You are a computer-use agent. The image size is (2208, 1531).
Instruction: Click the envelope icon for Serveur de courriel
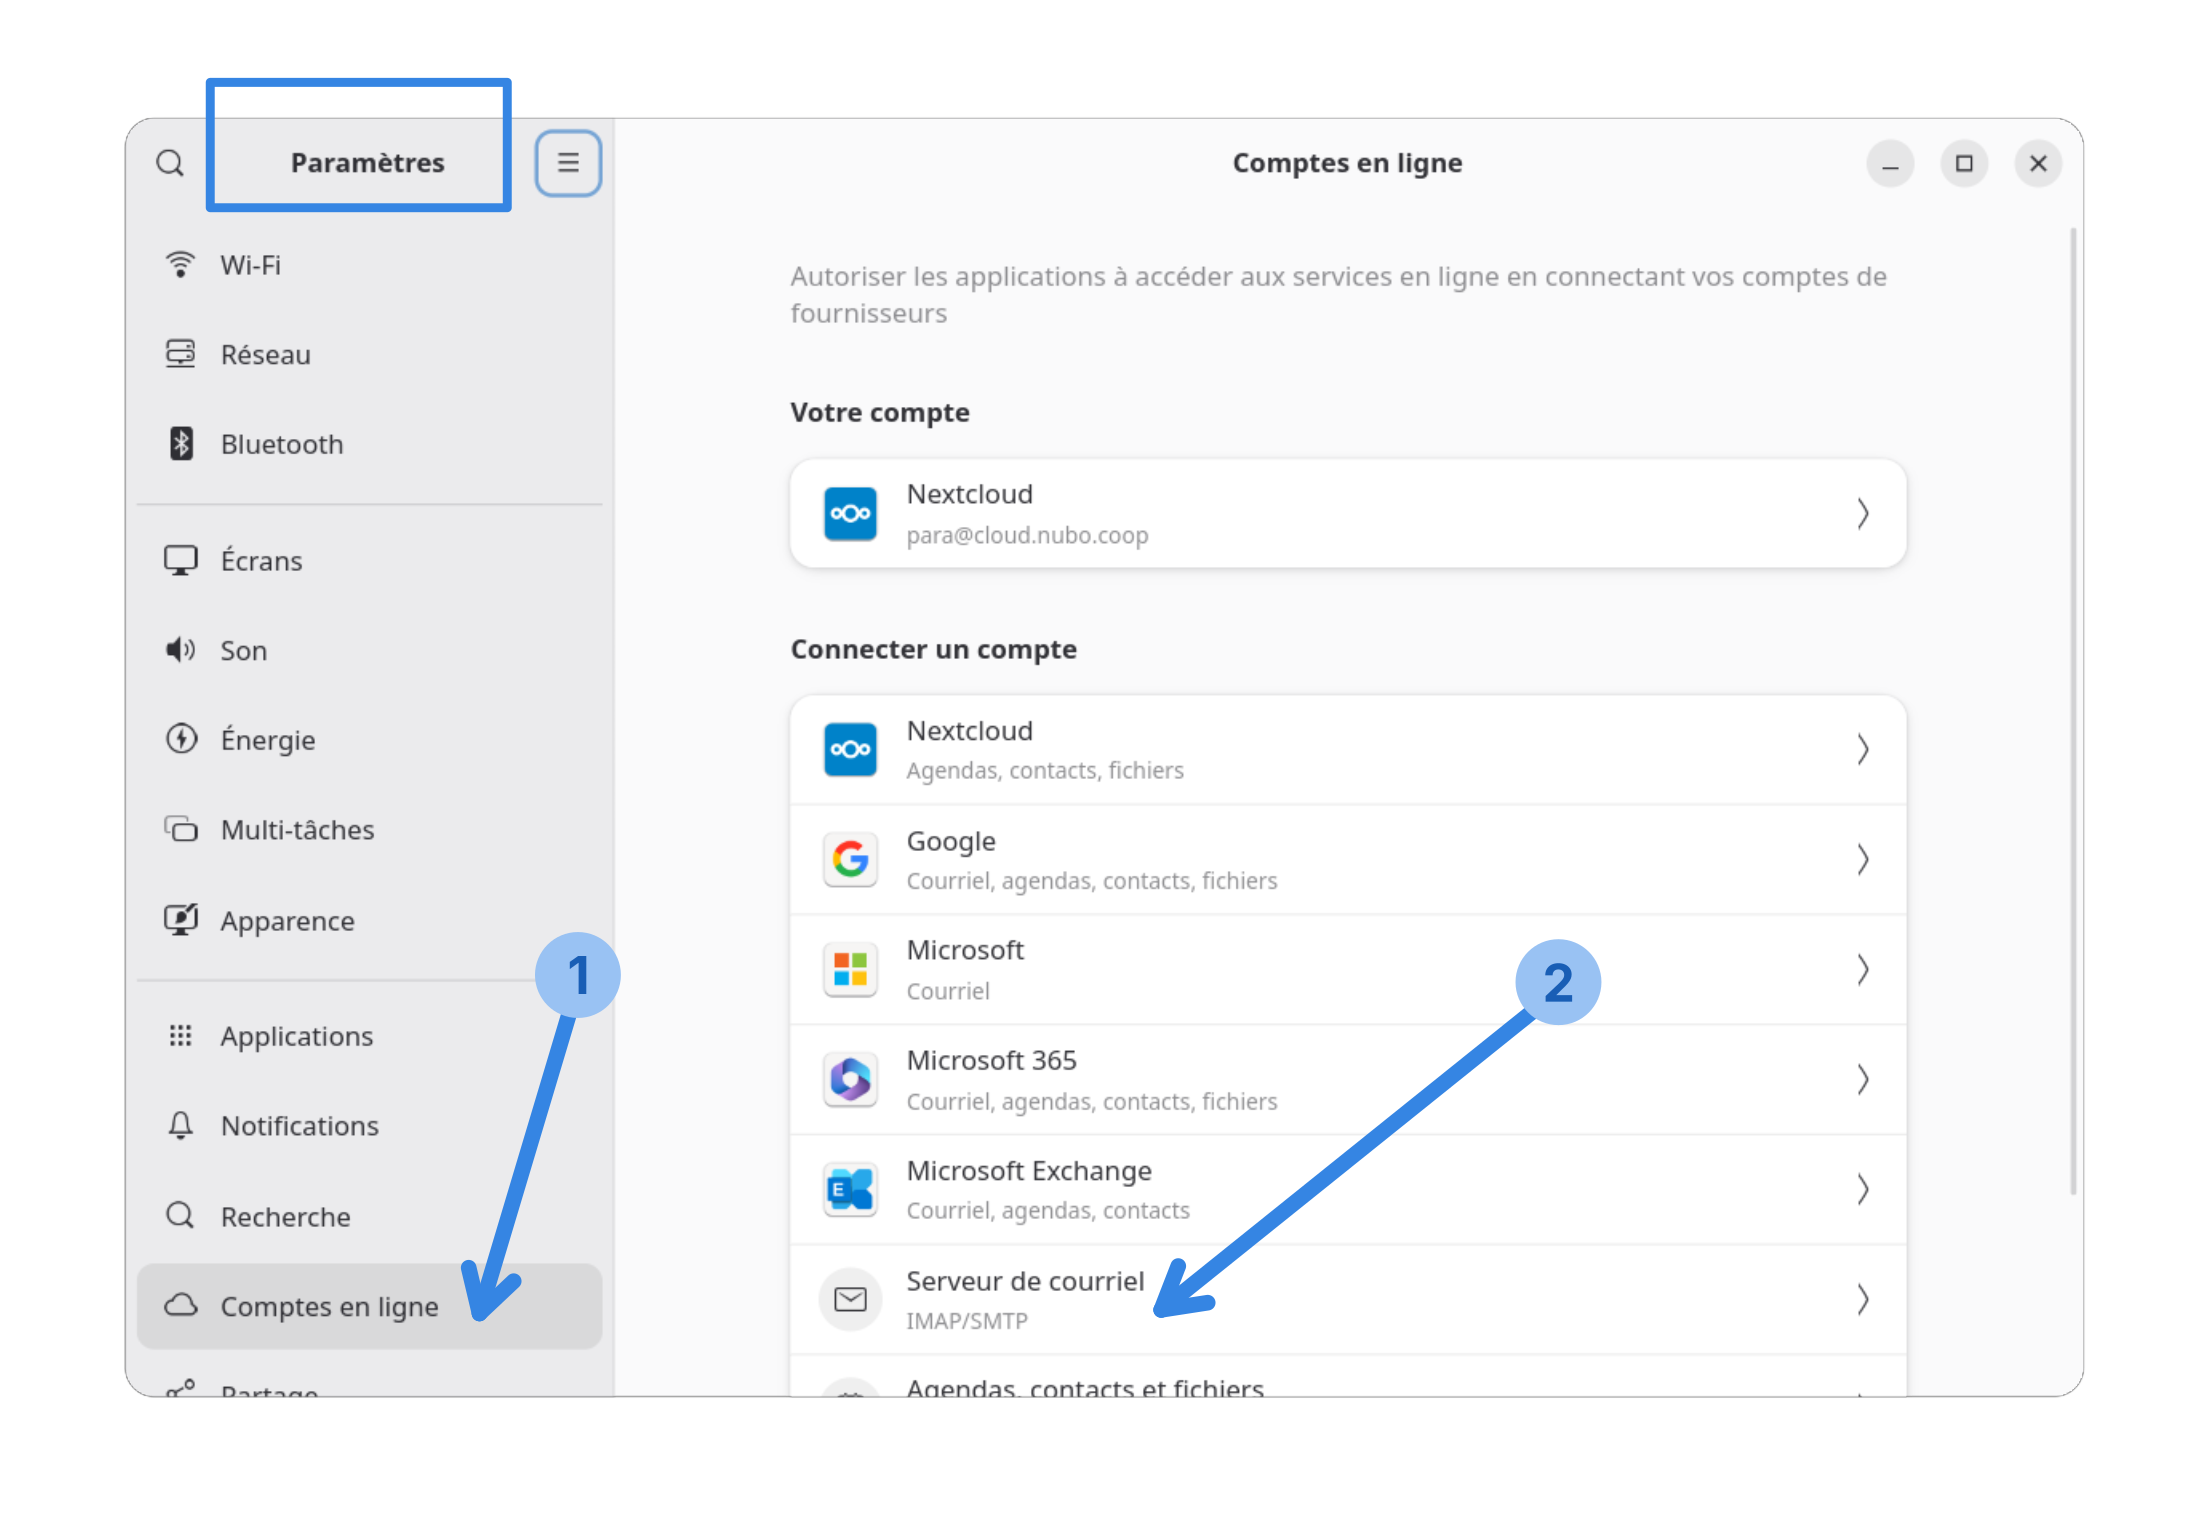[x=850, y=1300]
